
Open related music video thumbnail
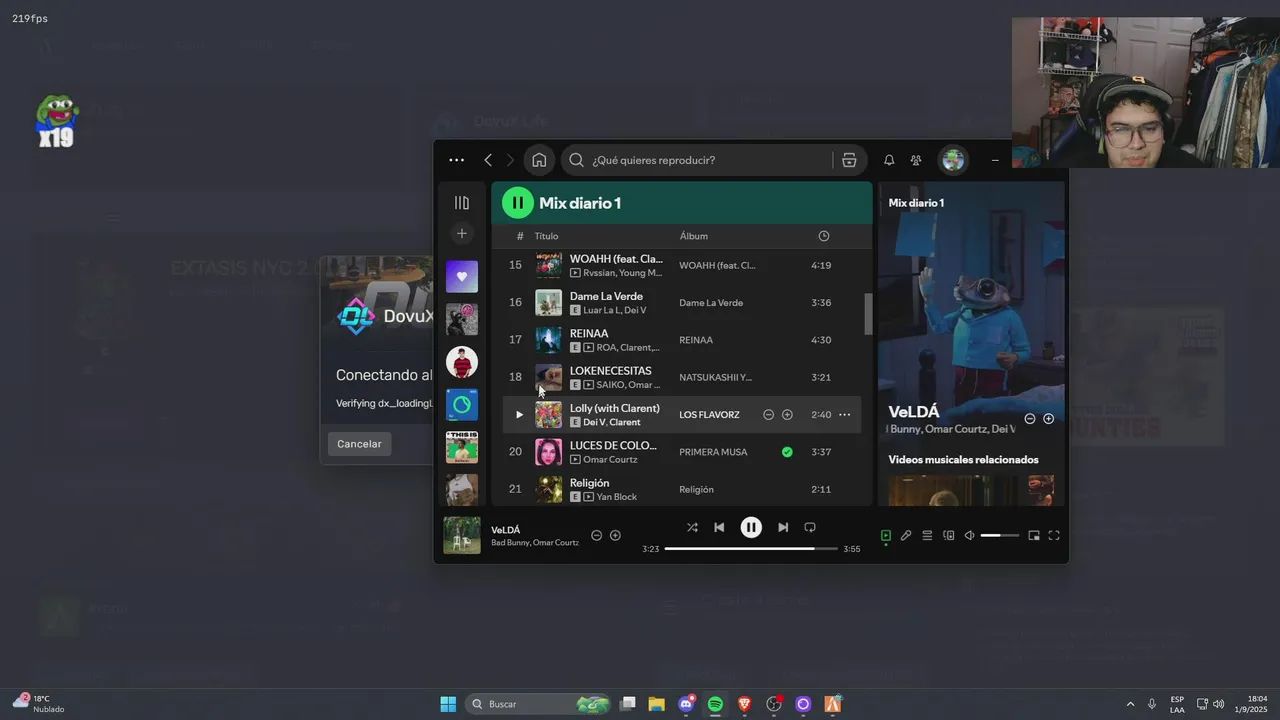coord(970,490)
